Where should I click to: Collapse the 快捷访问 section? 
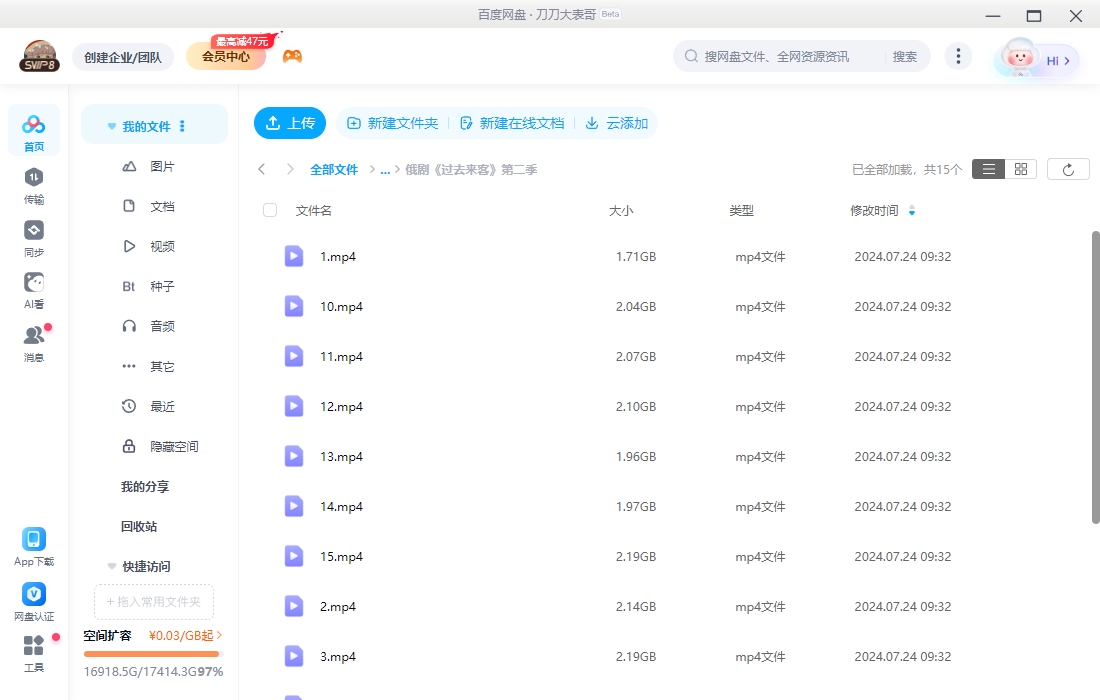coord(111,565)
